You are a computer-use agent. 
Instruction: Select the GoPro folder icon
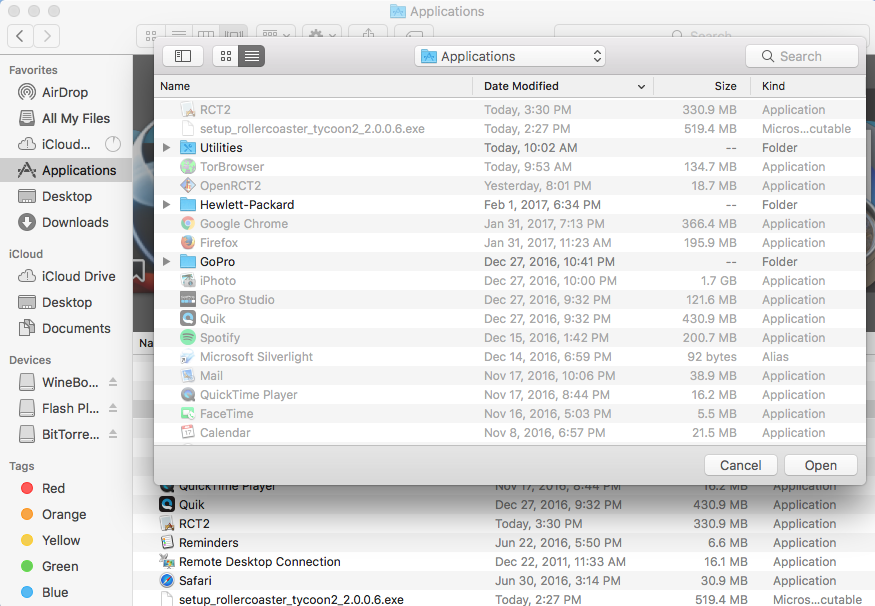[188, 261]
